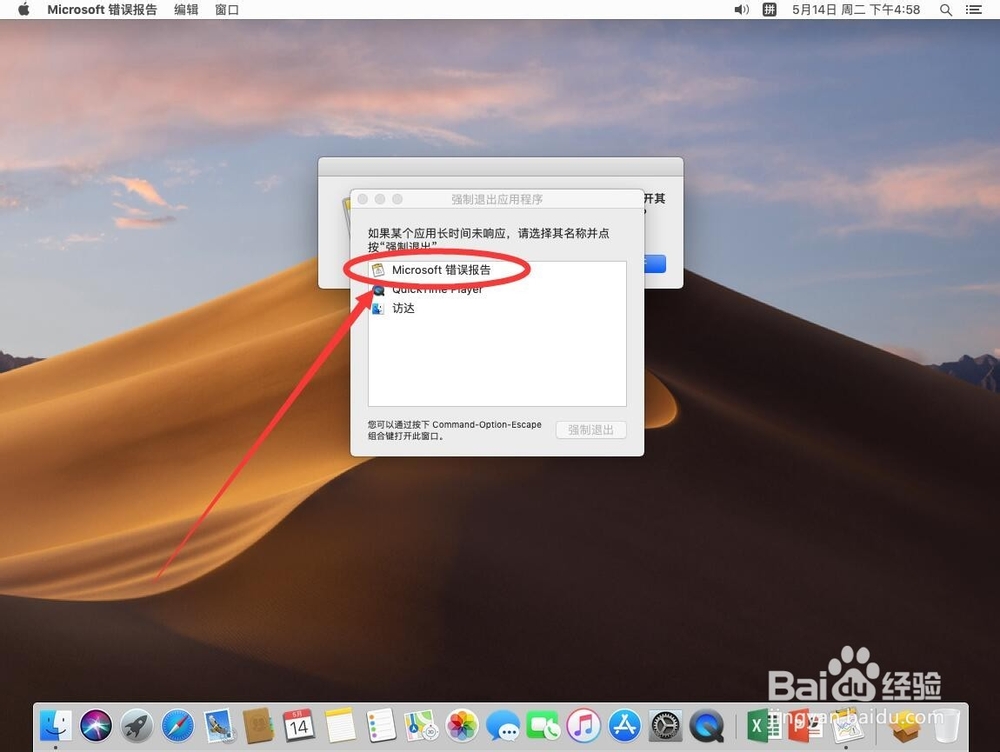Open cardboard box installer icon in Dock

point(905,726)
